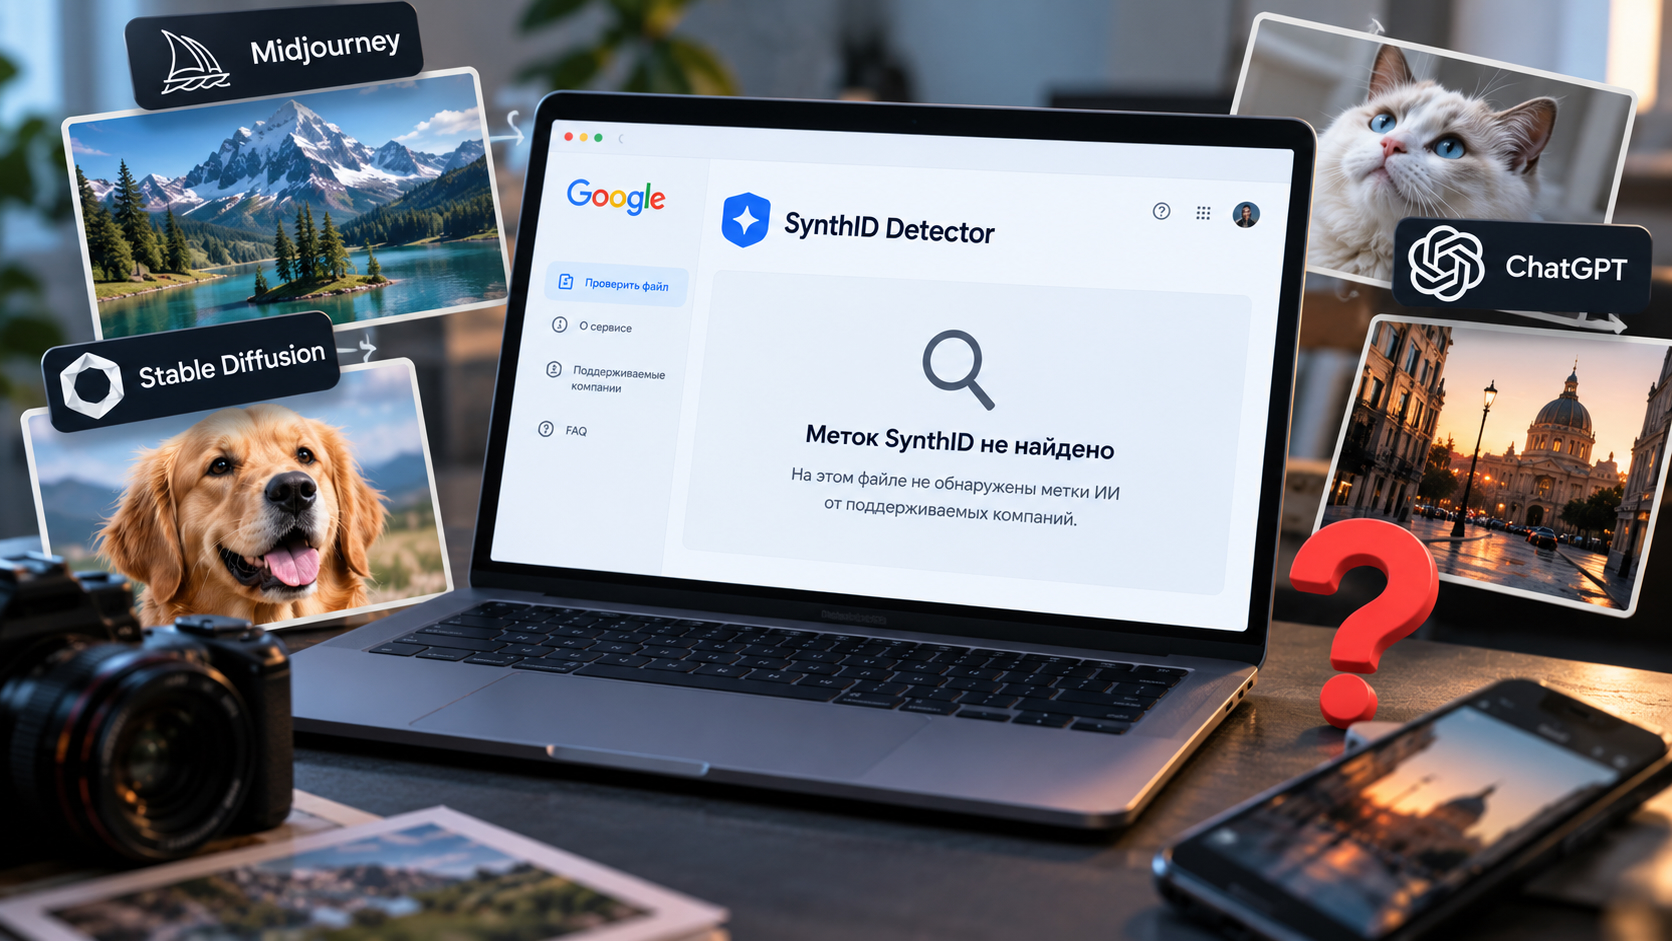Image resolution: width=1672 pixels, height=941 pixels.
Task: Click the Midjourney label badge
Action: (276, 56)
